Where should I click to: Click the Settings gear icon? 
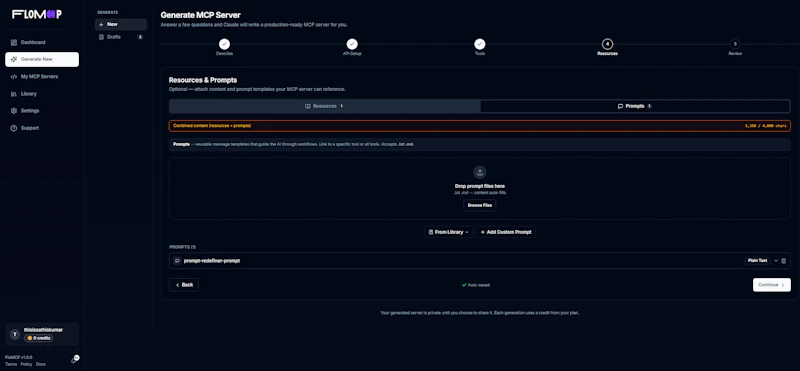click(x=14, y=111)
